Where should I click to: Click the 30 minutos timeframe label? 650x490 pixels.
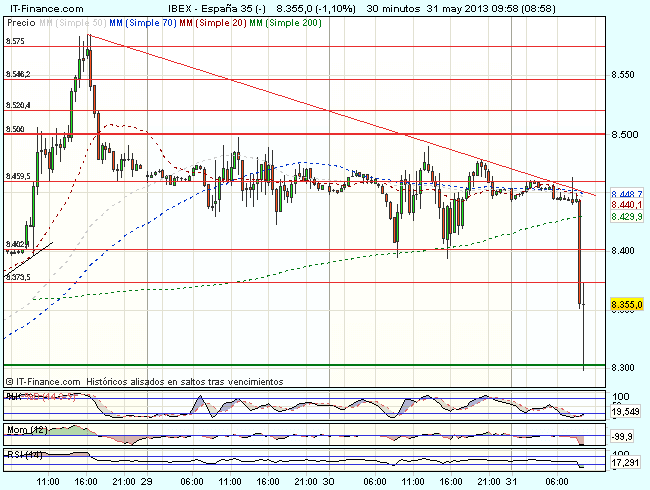tap(396, 7)
